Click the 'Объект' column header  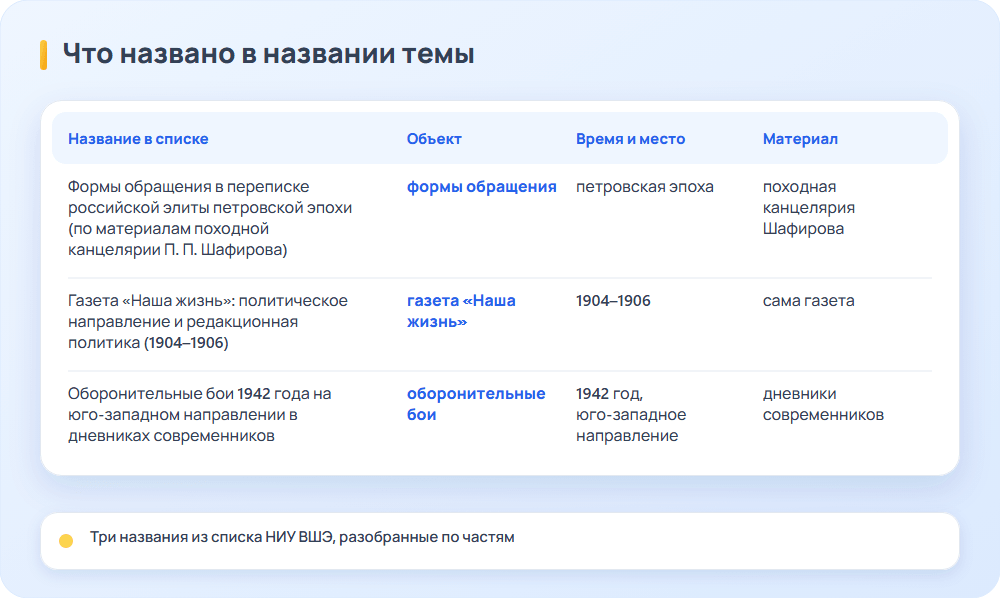pos(434,139)
